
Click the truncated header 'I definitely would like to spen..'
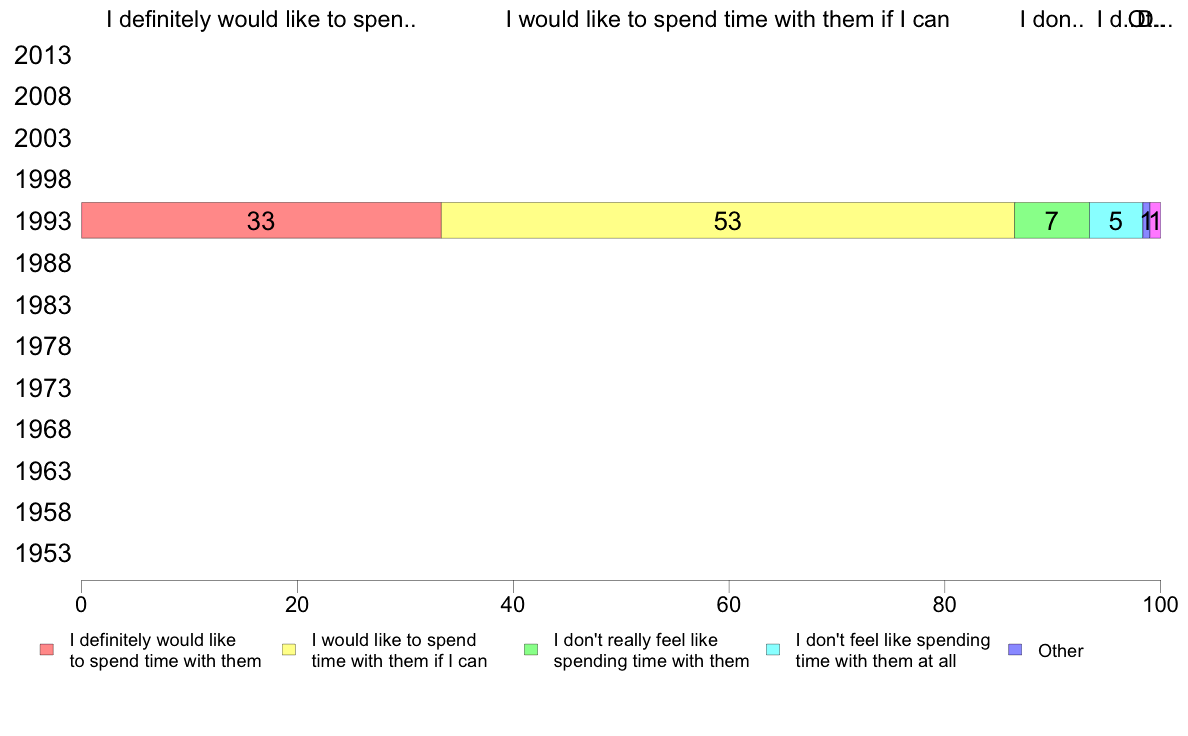tap(261, 20)
